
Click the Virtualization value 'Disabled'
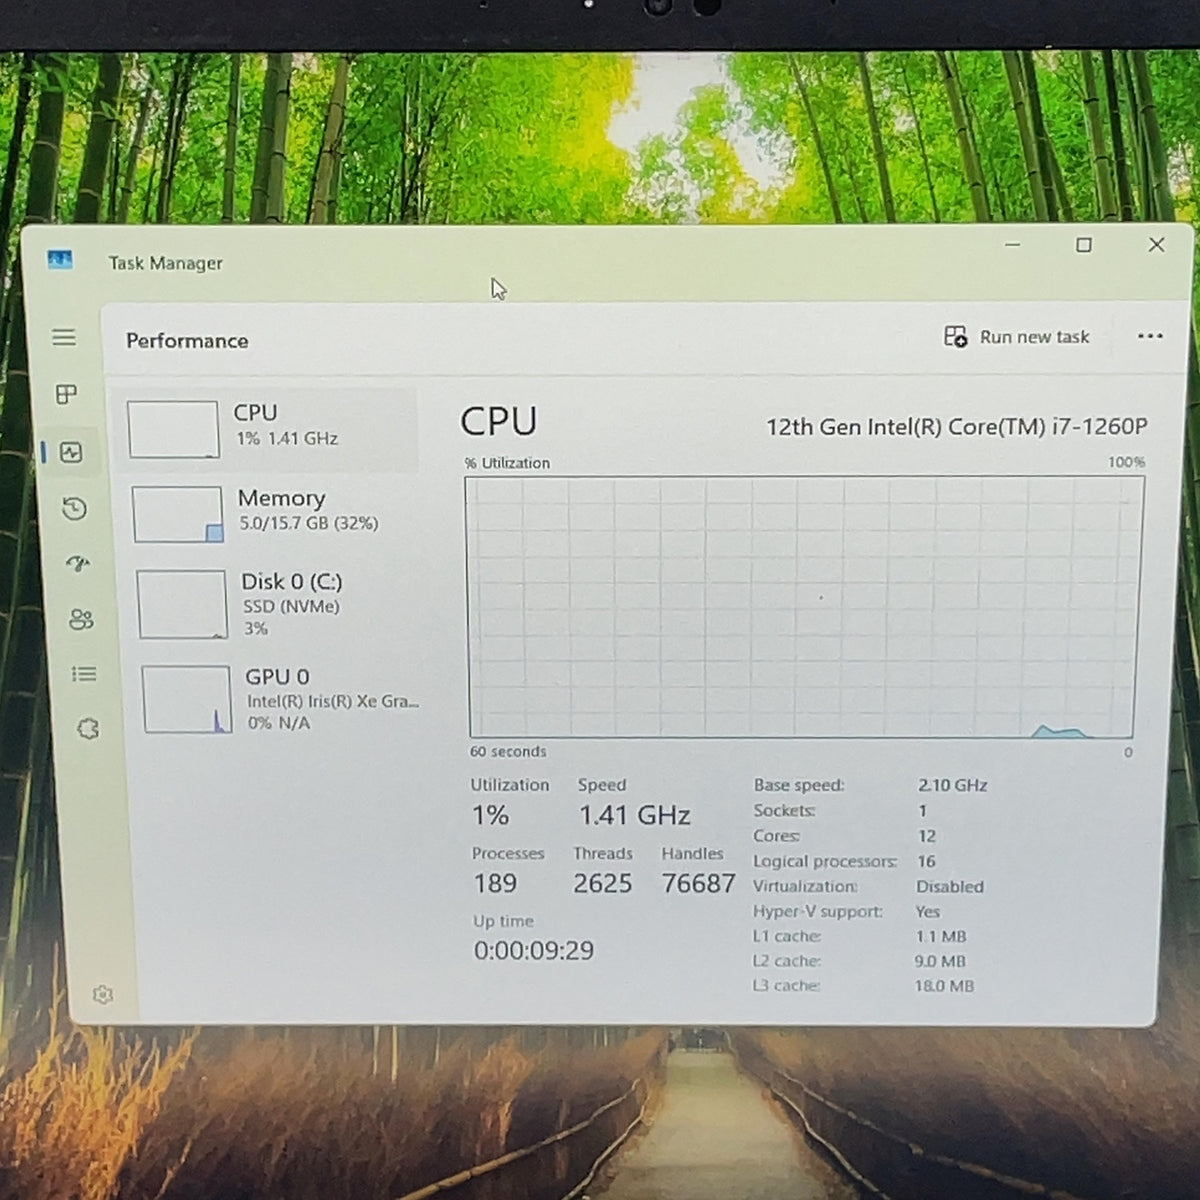click(x=950, y=886)
